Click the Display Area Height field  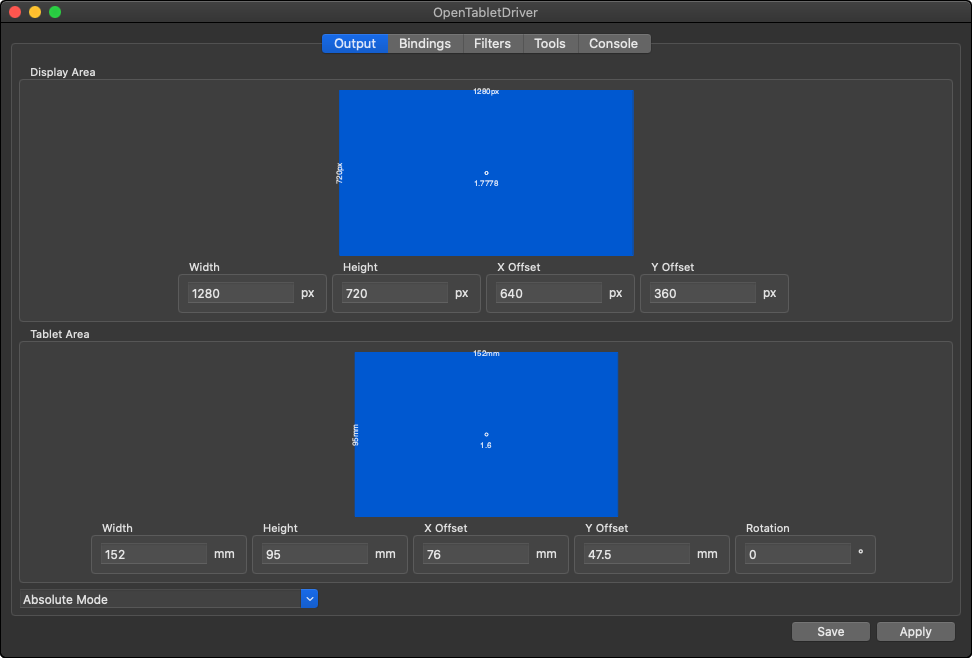pyautogui.click(x=394, y=293)
